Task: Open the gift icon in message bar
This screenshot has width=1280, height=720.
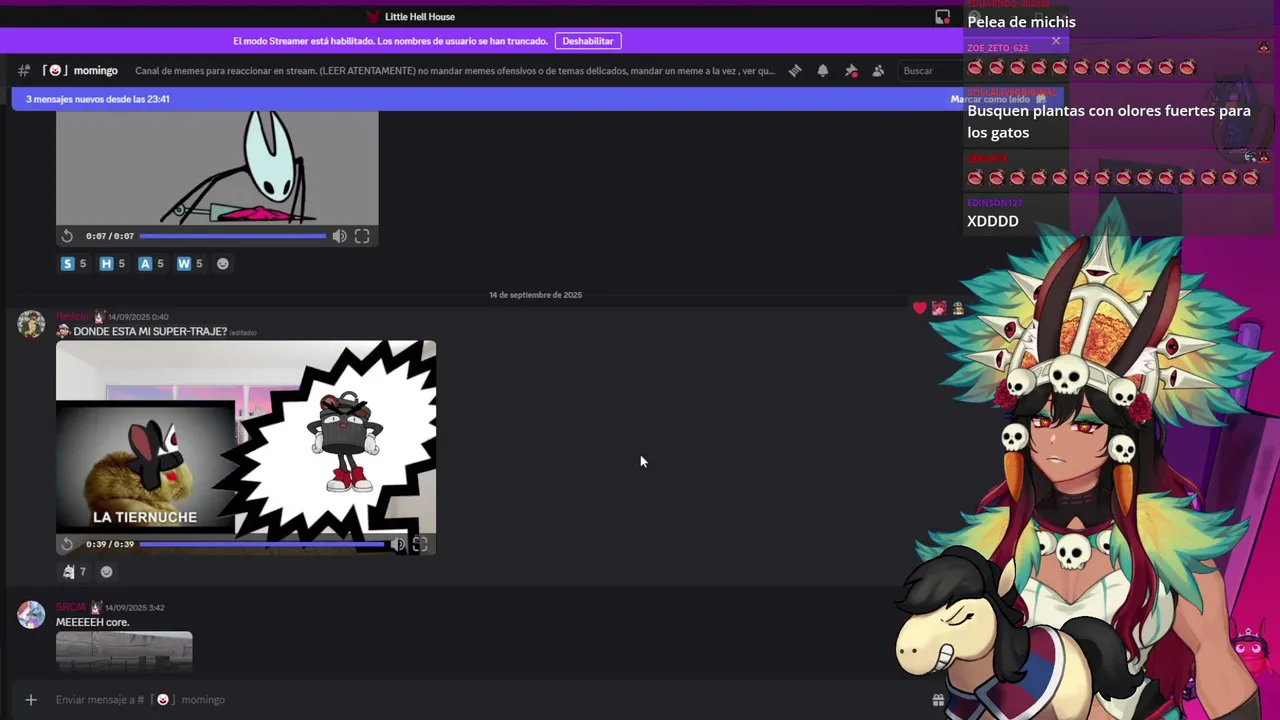Action: click(x=938, y=700)
